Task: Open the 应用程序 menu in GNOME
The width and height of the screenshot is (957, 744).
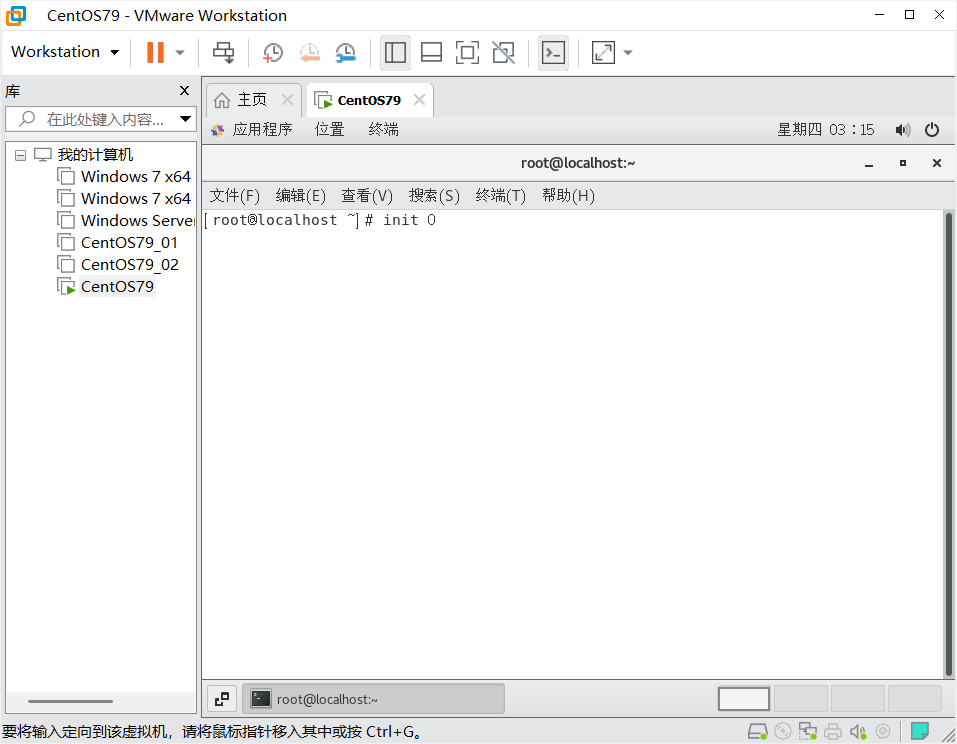Action: tap(252, 129)
